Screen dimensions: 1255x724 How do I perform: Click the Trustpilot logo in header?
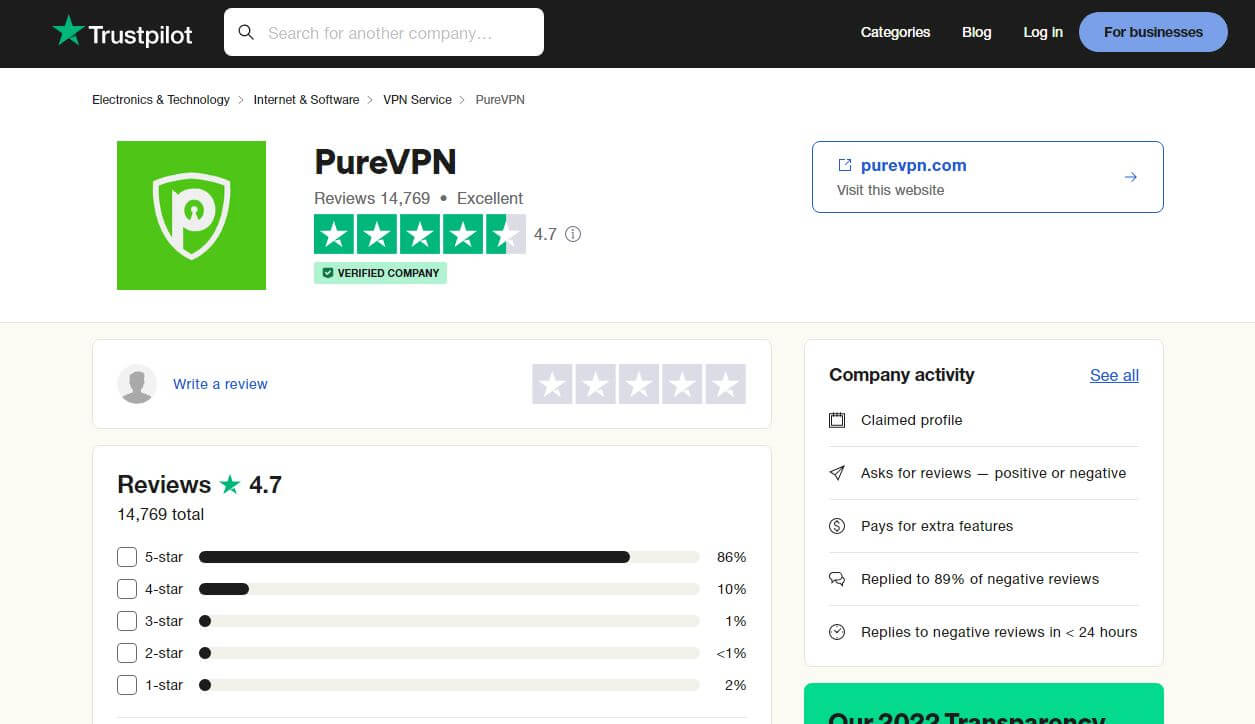tap(122, 32)
